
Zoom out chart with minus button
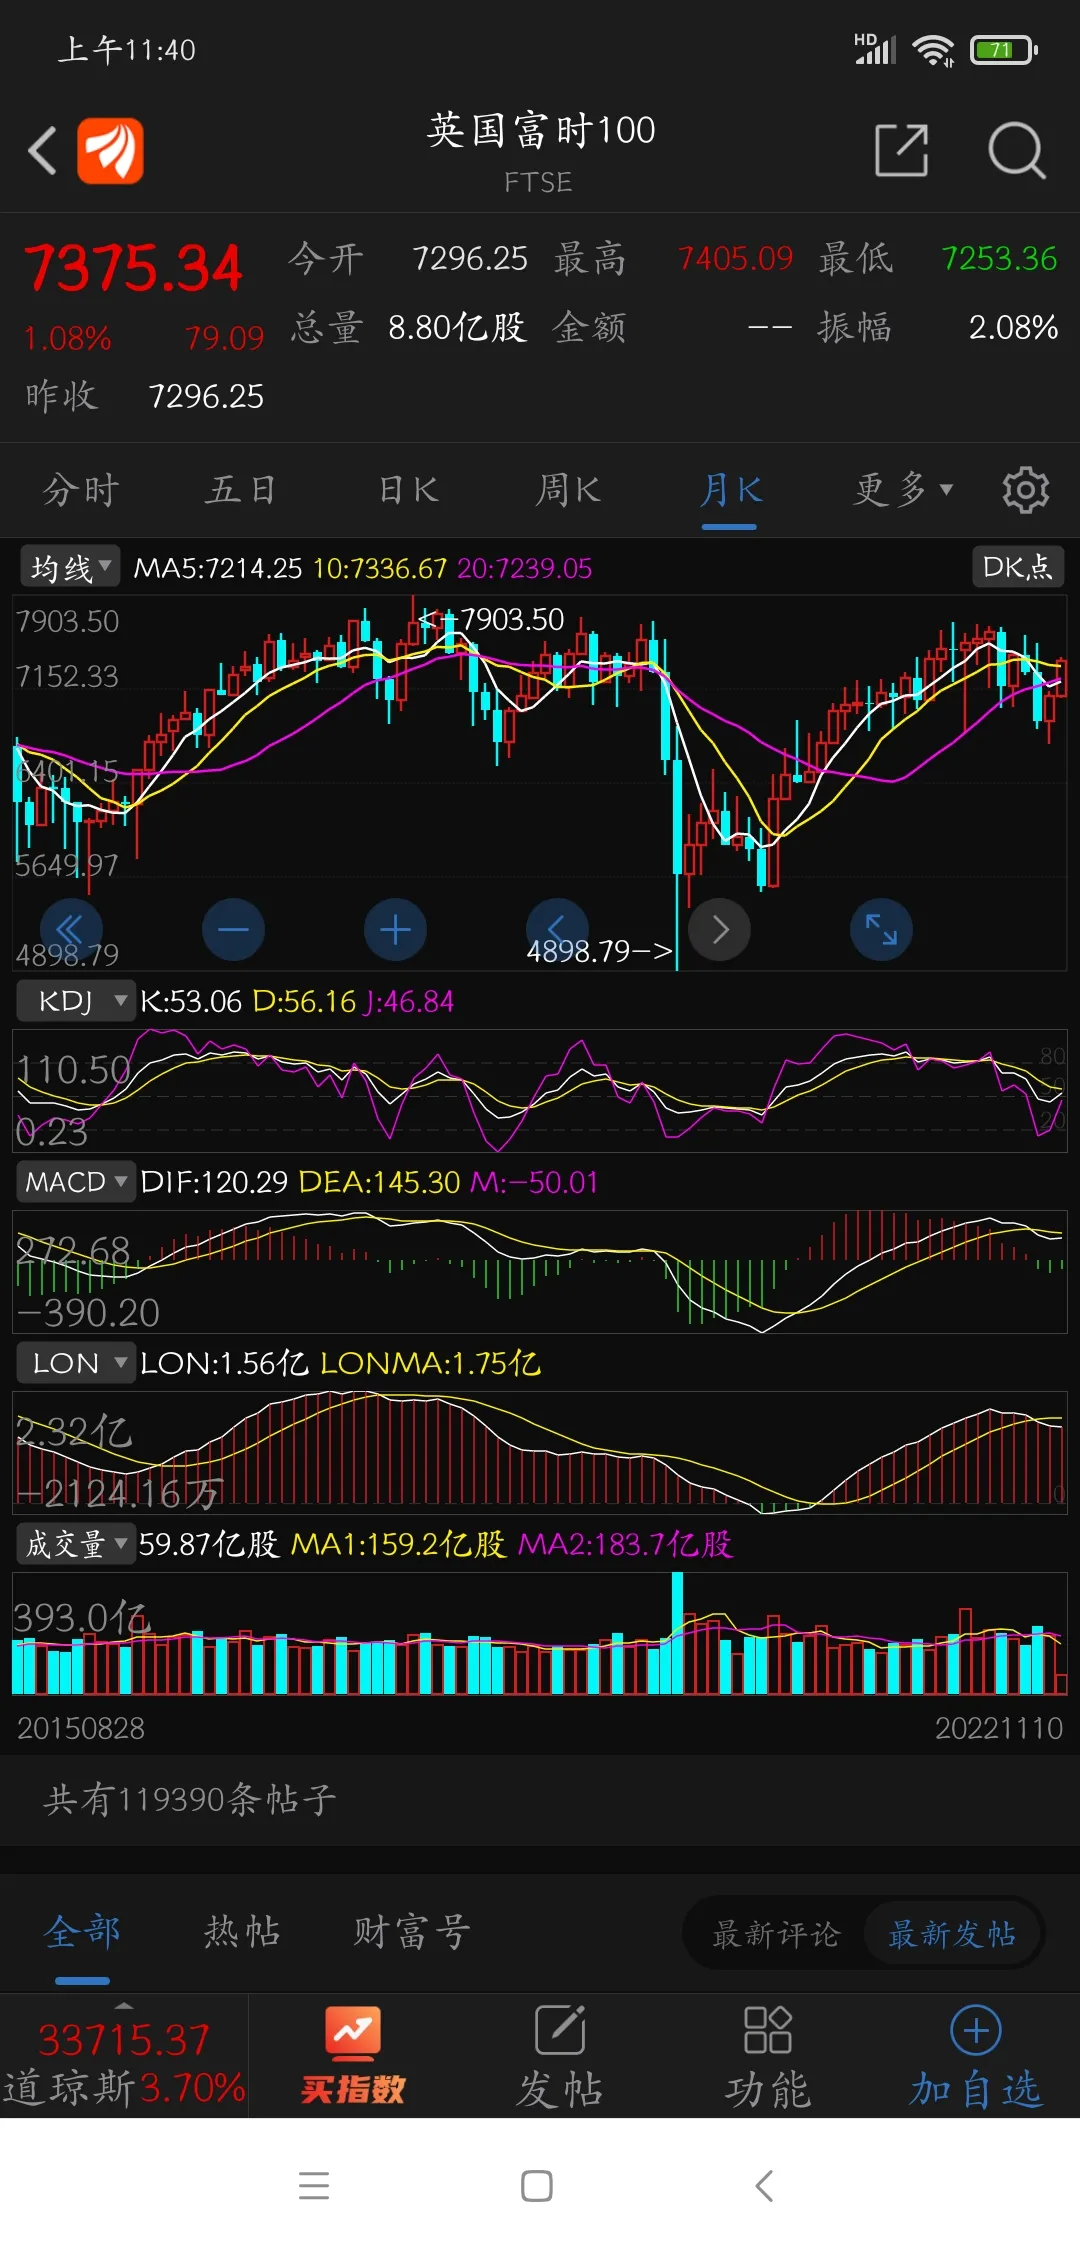pyautogui.click(x=233, y=929)
